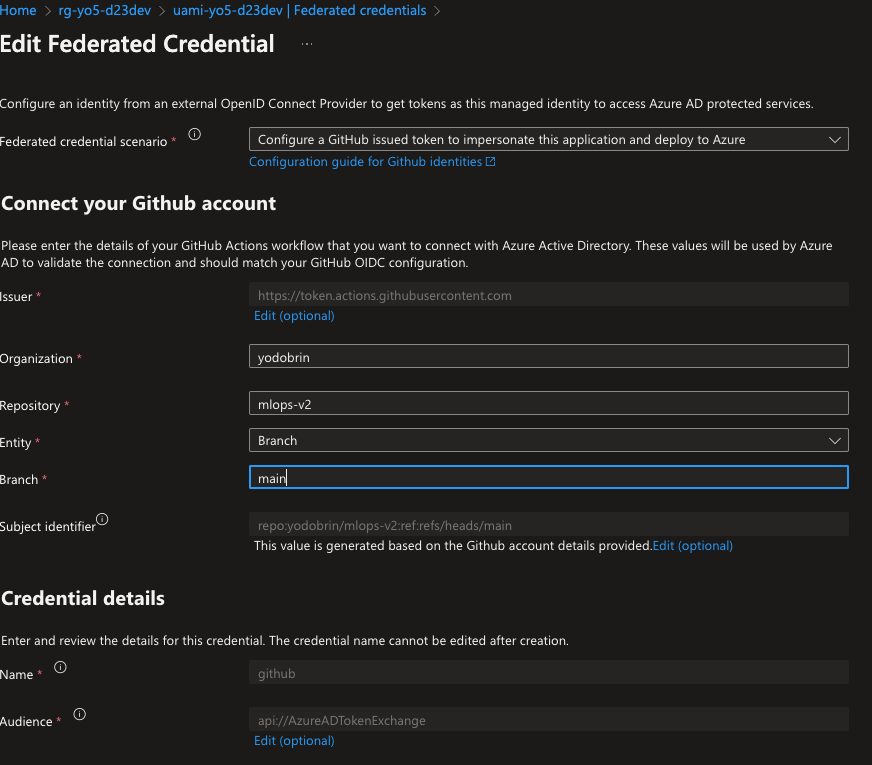Click into the Branch text field
The image size is (872, 765).
click(548, 478)
